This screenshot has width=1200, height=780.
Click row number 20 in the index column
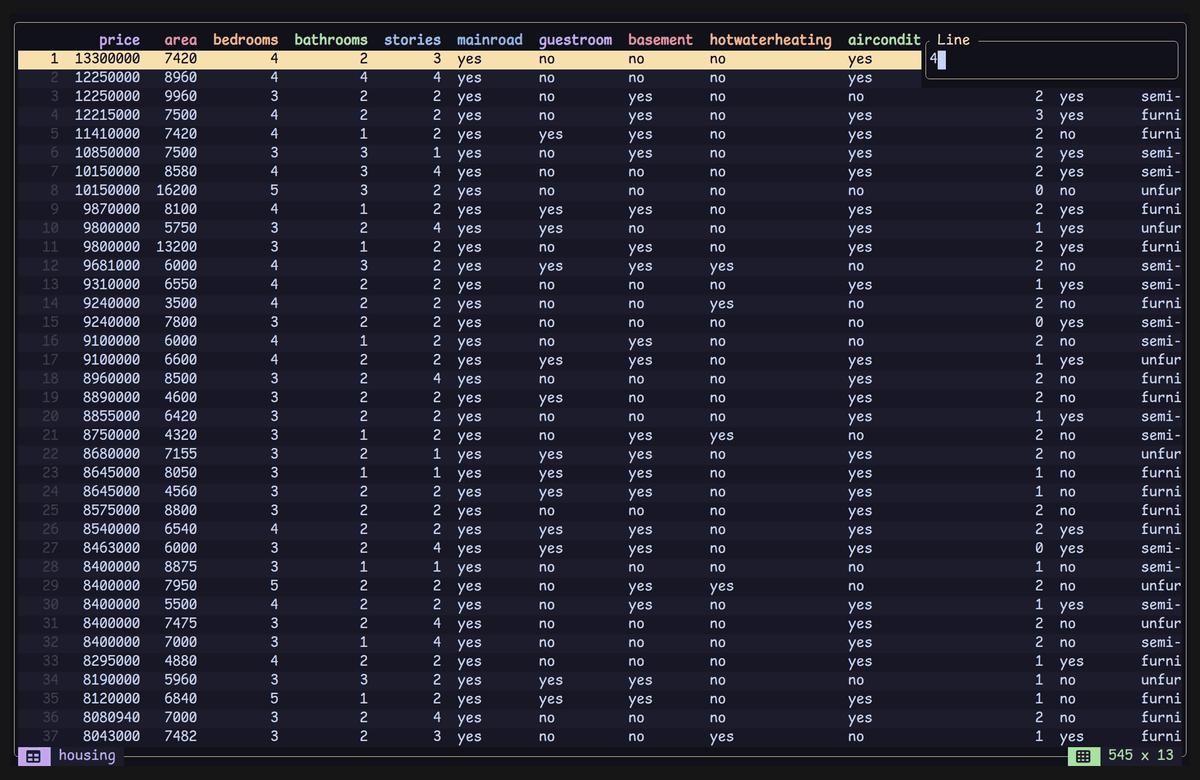click(x=50, y=417)
